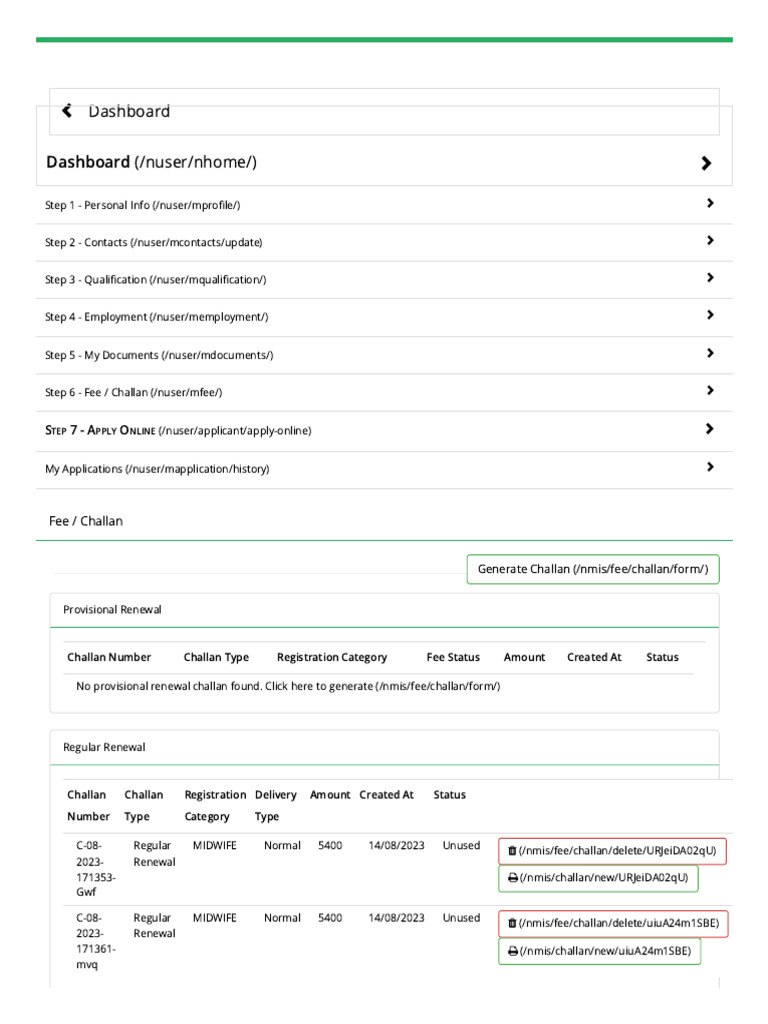Viewport: 768px width, 1024px height.
Task: Expand Step 1 Personal Info chevron
Action: (709, 204)
